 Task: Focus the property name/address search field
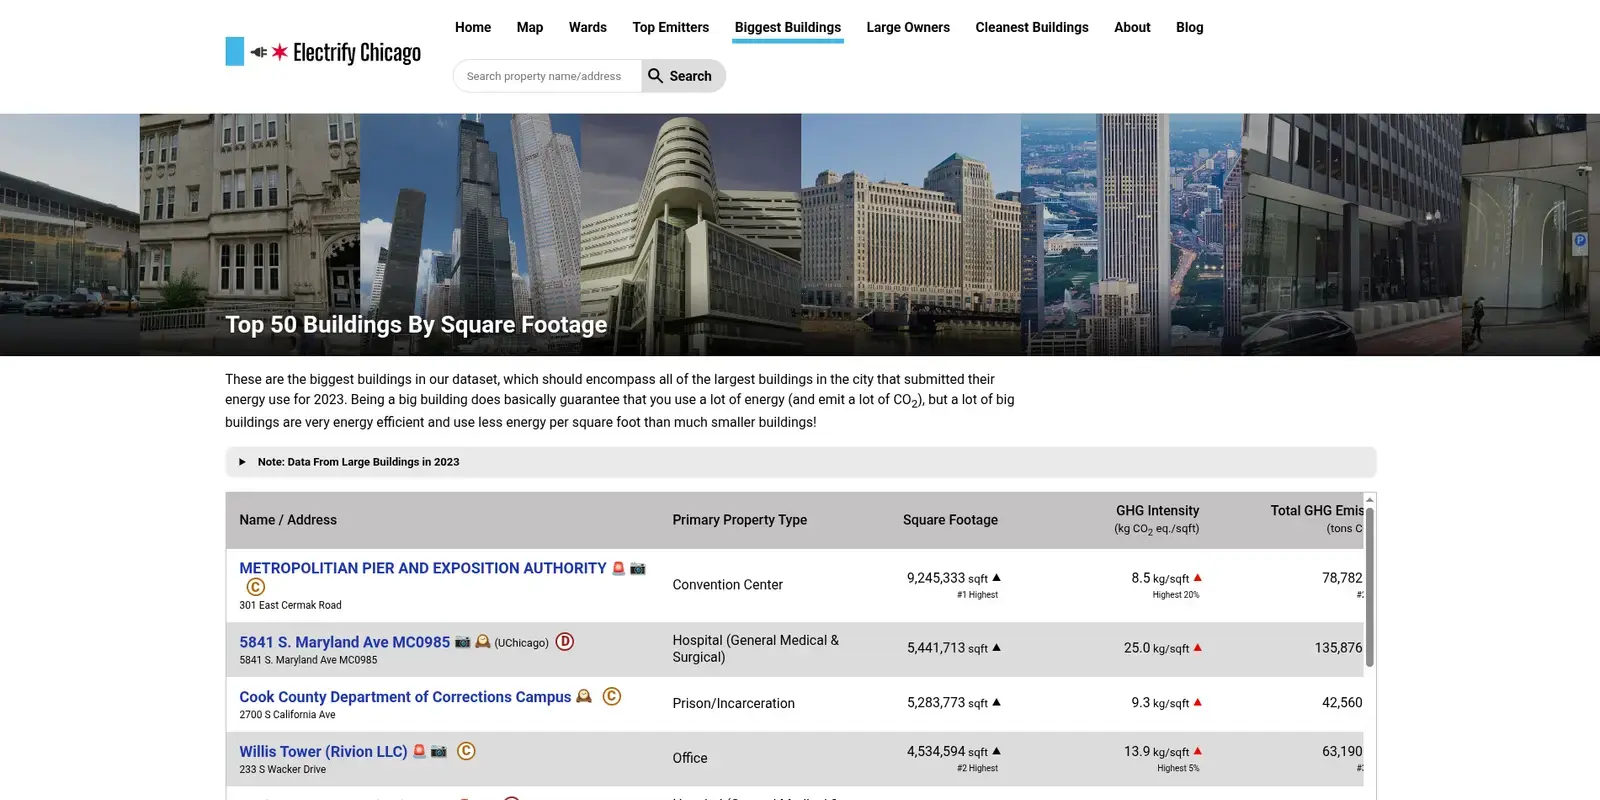546,76
